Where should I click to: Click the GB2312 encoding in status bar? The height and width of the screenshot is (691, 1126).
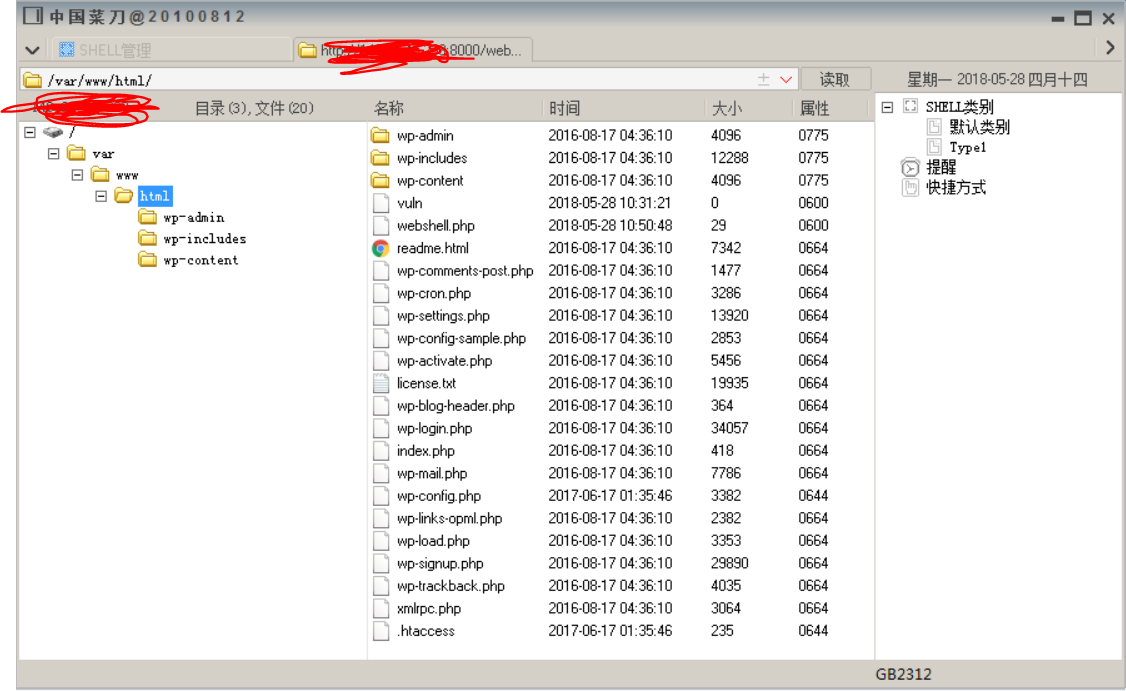pyautogui.click(x=903, y=674)
